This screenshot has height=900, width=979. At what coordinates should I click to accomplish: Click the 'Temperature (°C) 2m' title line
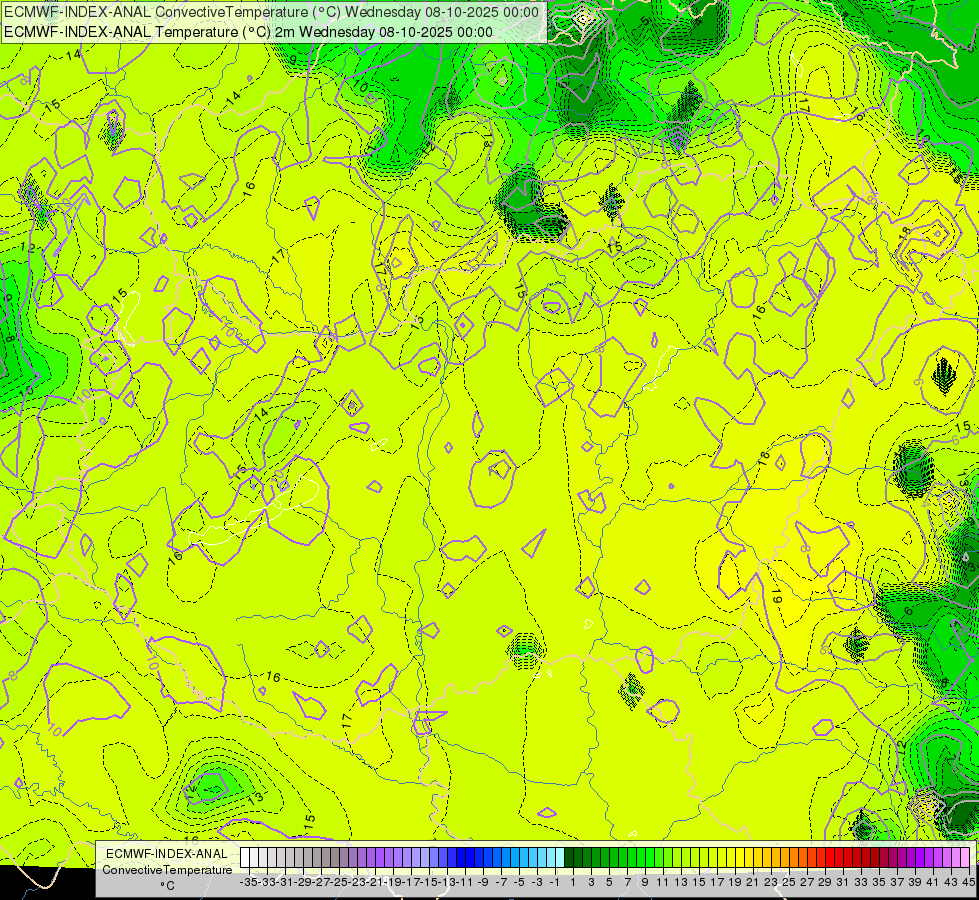click(x=248, y=32)
